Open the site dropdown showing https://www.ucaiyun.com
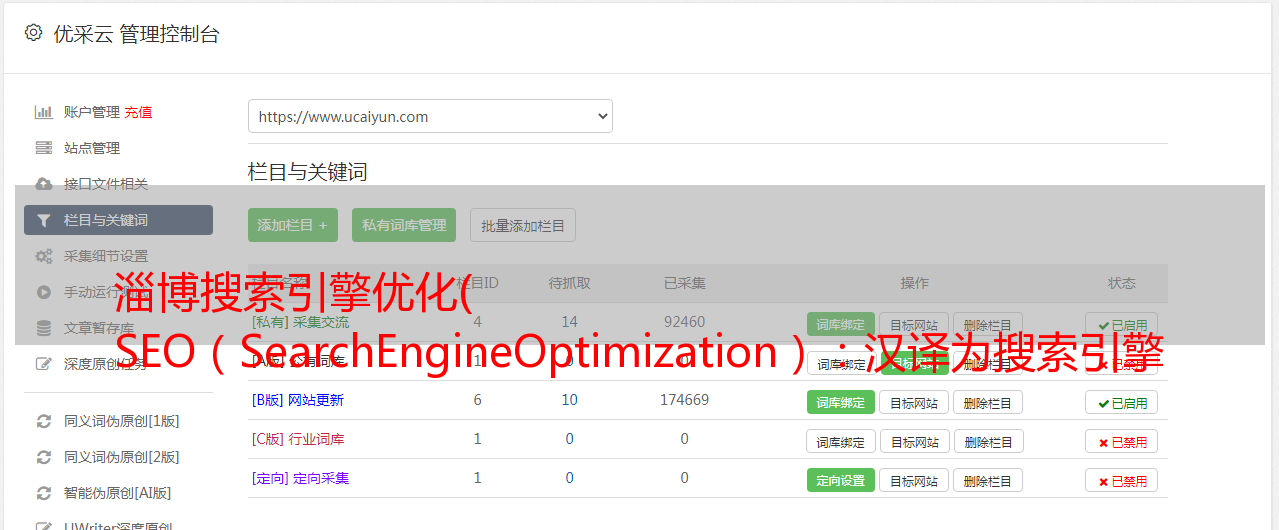 tap(430, 116)
